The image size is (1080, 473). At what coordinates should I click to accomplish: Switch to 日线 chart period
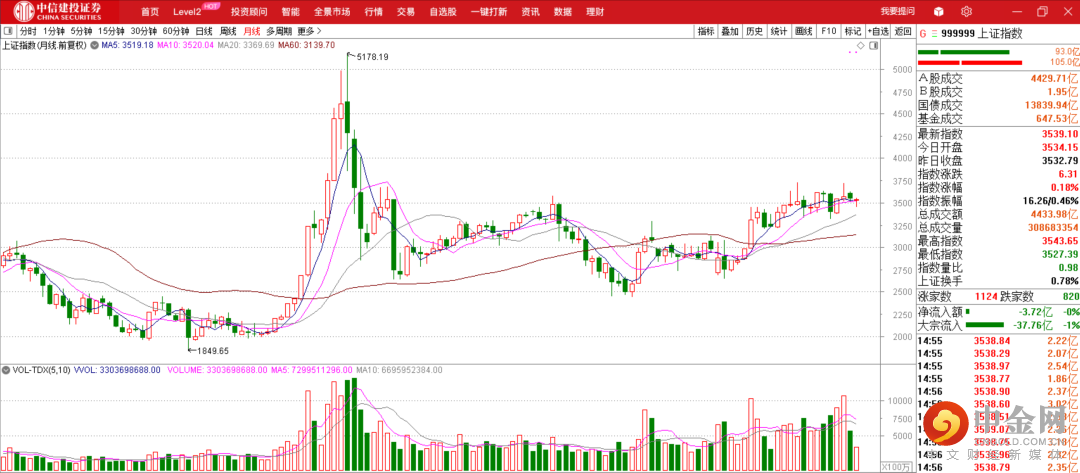coord(204,31)
